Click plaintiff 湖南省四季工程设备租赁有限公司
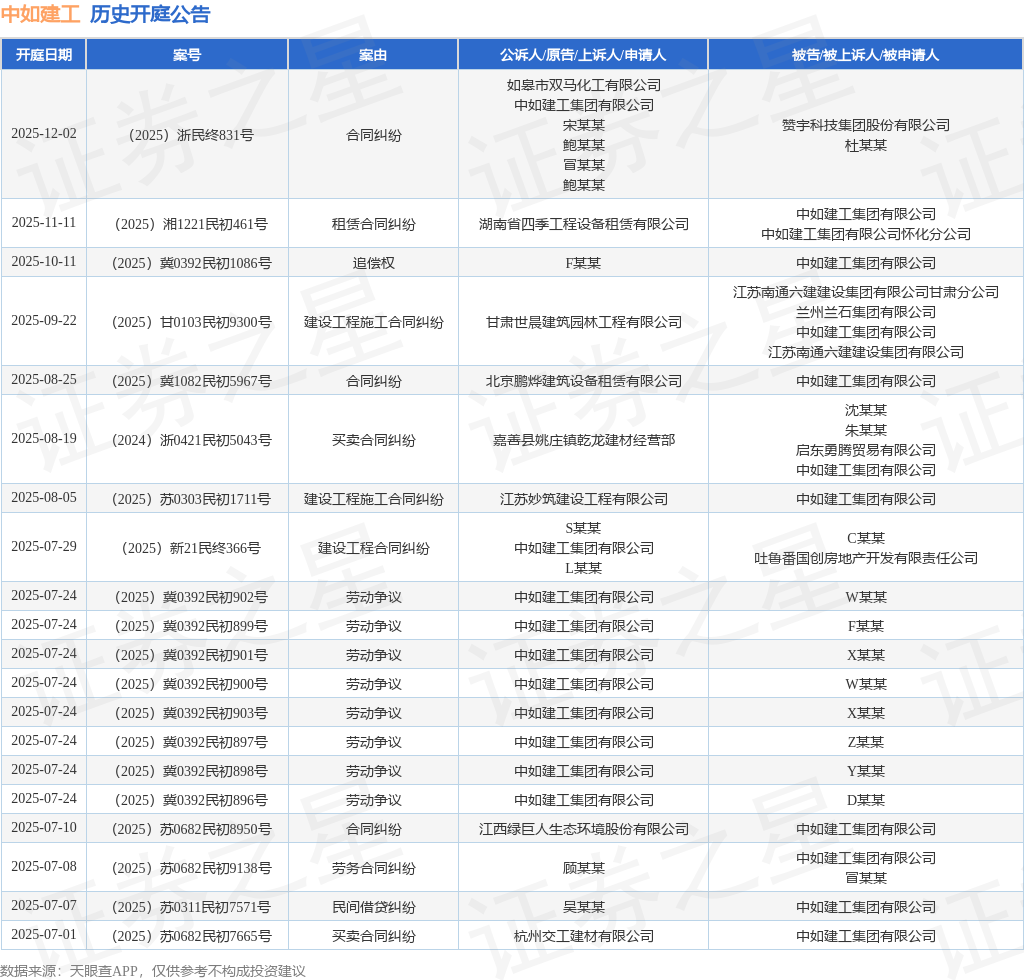 click(x=583, y=224)
